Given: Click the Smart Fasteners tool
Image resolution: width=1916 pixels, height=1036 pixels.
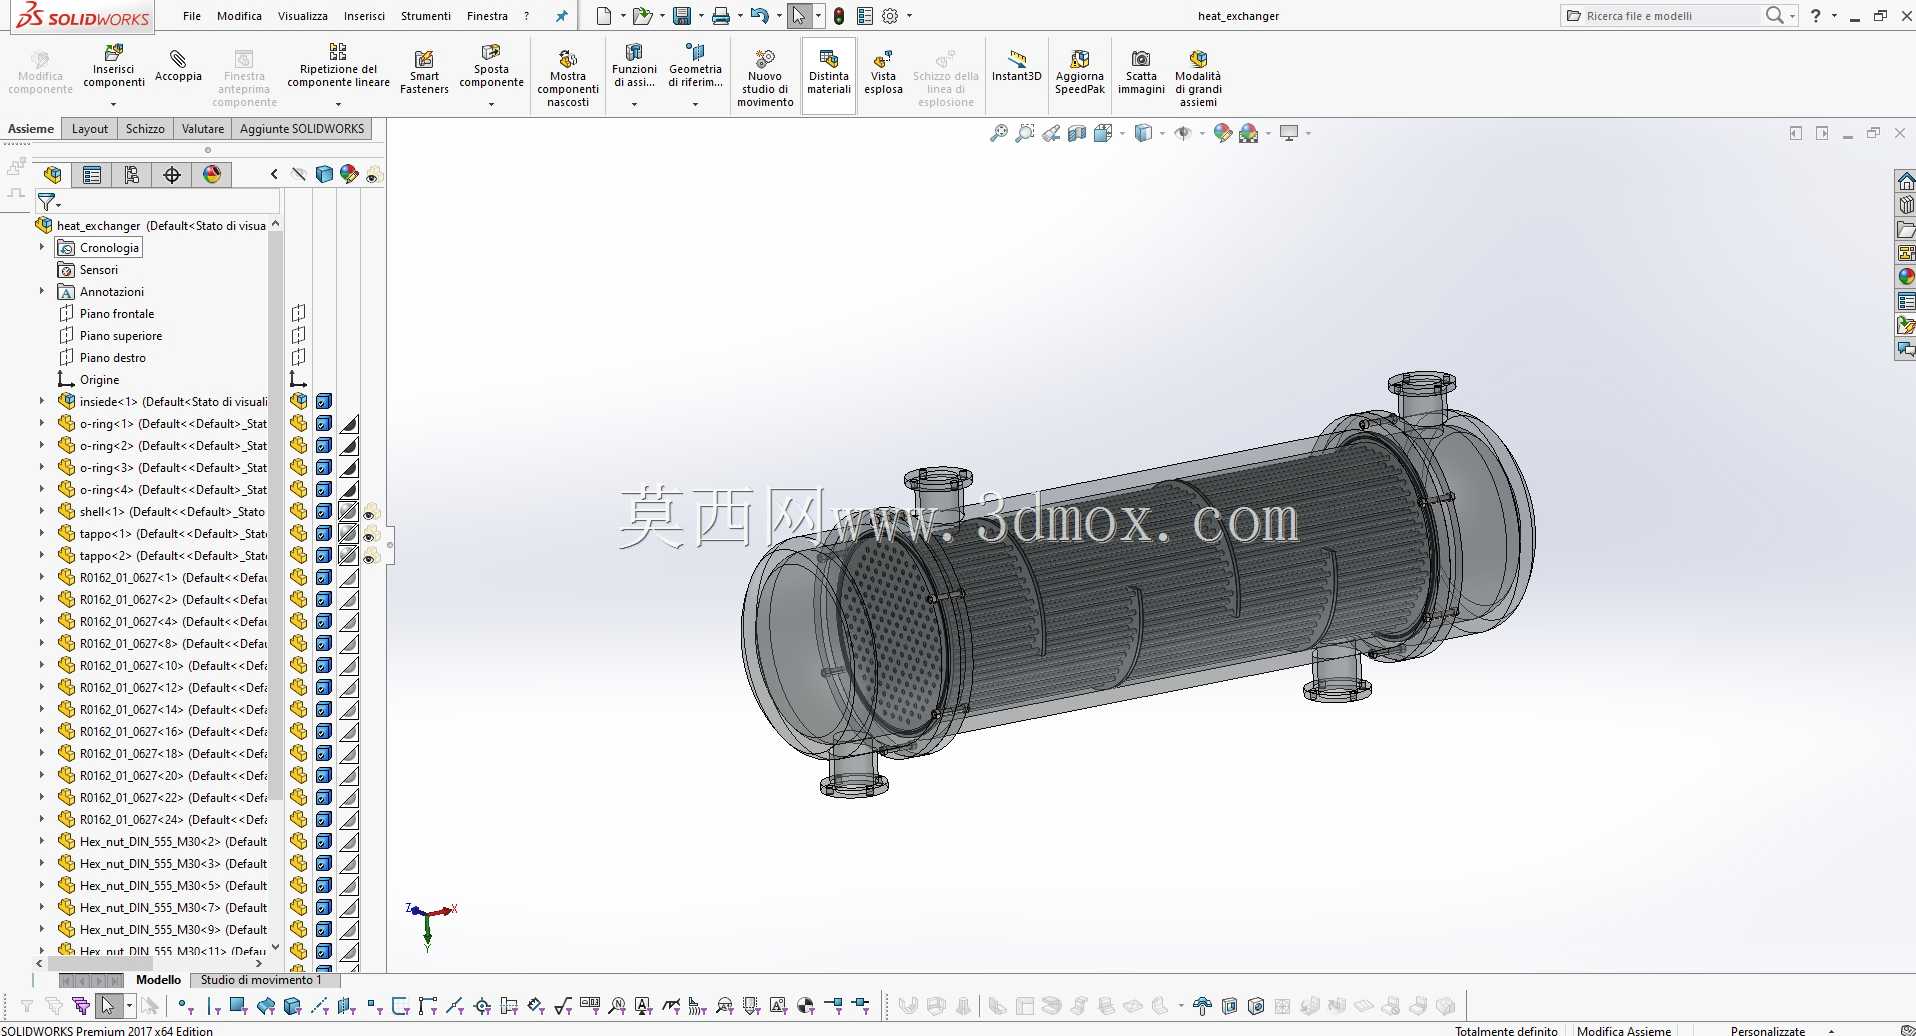Looking at the screenshot, I should pyautogui.click(x=424, y=72).
